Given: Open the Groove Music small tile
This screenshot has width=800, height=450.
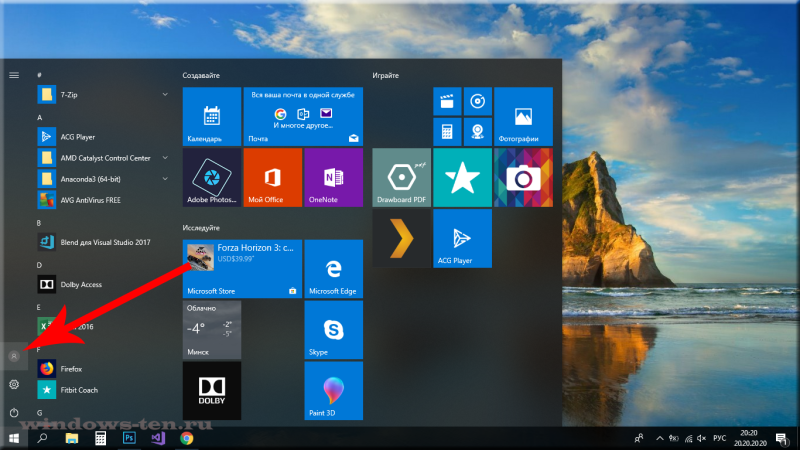Looking at the screenshot, I should [478, 101].
